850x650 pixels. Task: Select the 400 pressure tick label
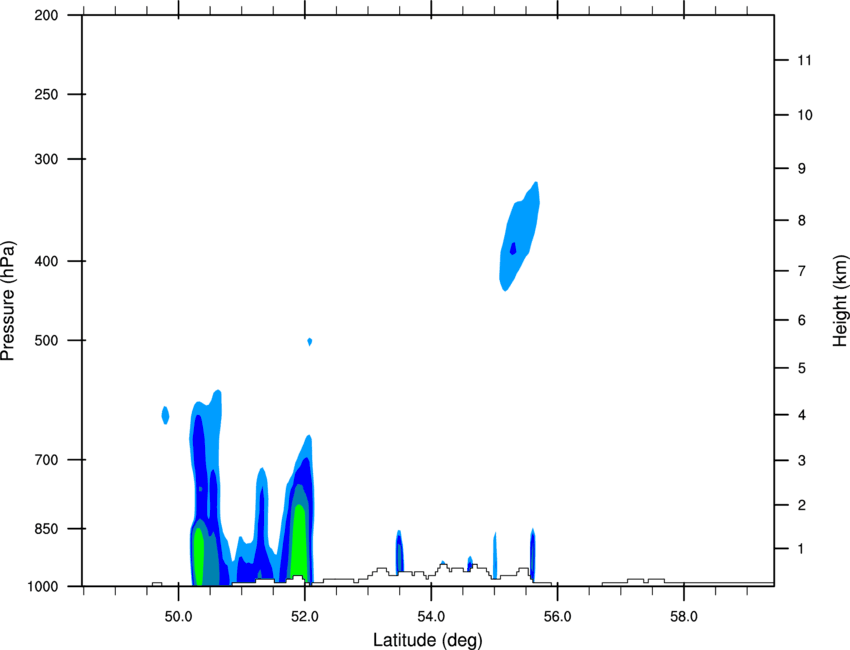pos(46,261)
